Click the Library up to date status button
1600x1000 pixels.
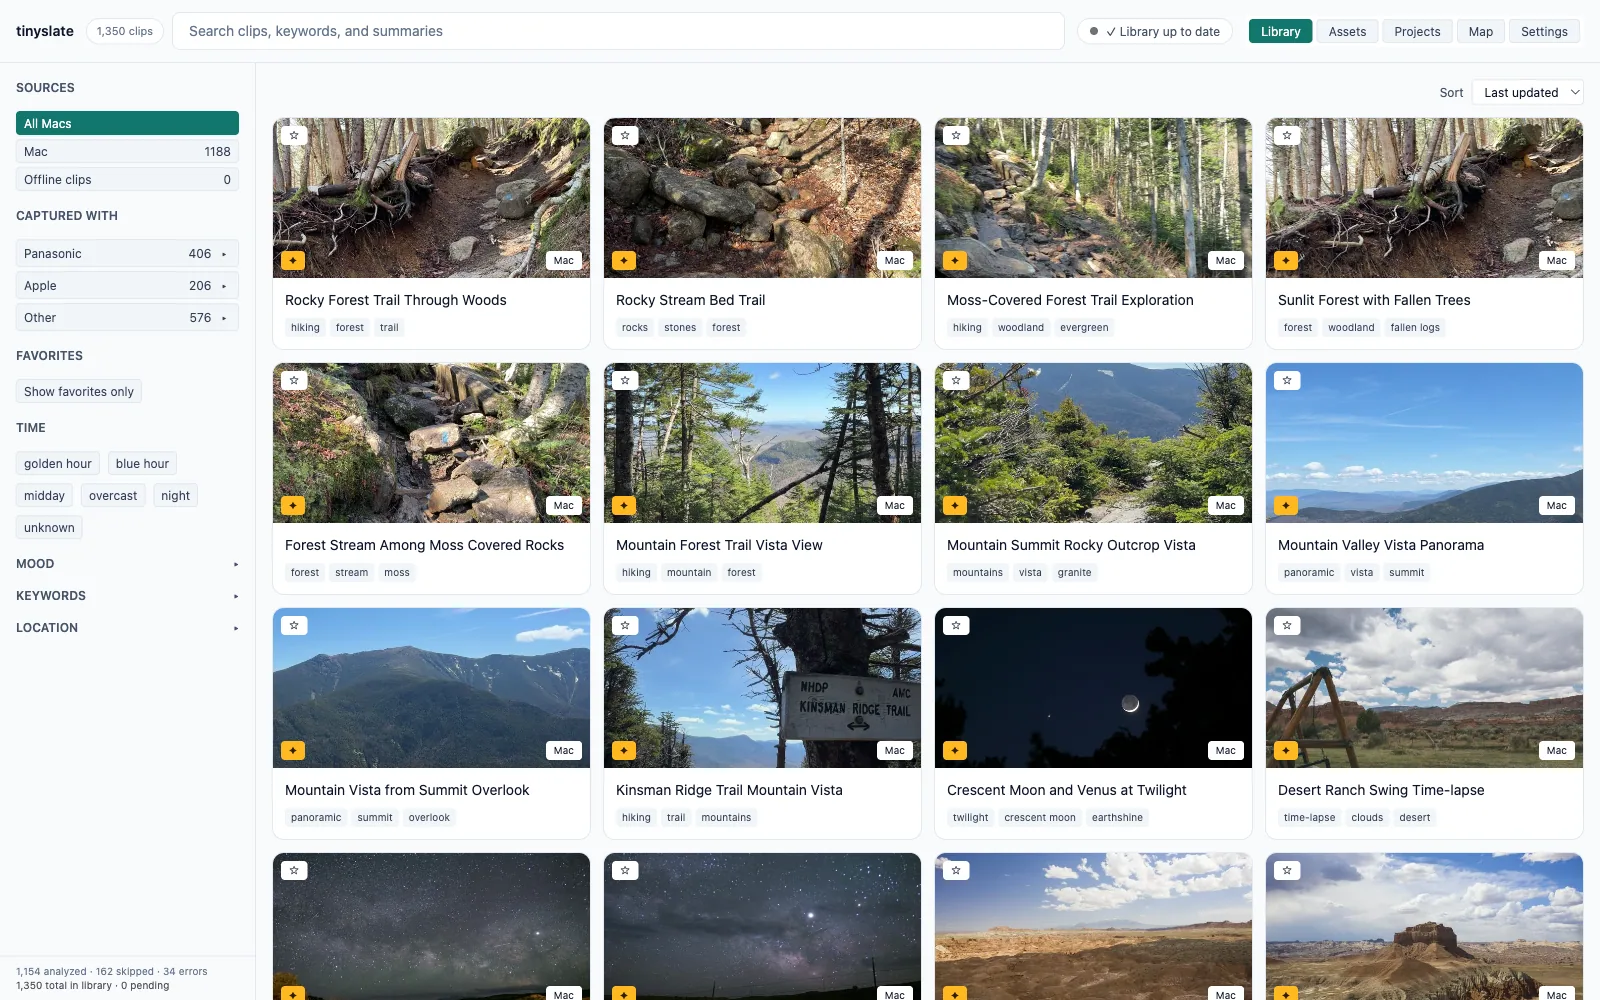coord(1155,32)
